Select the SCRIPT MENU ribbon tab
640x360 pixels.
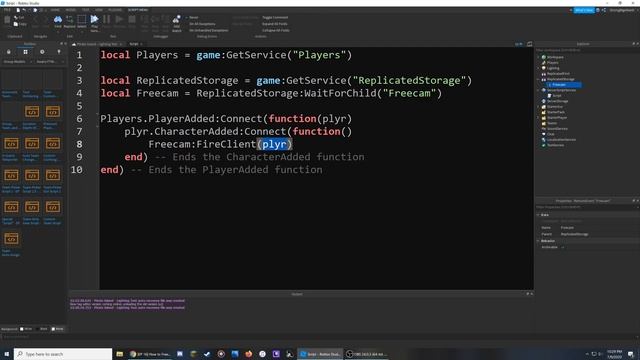tap(138, 10)
